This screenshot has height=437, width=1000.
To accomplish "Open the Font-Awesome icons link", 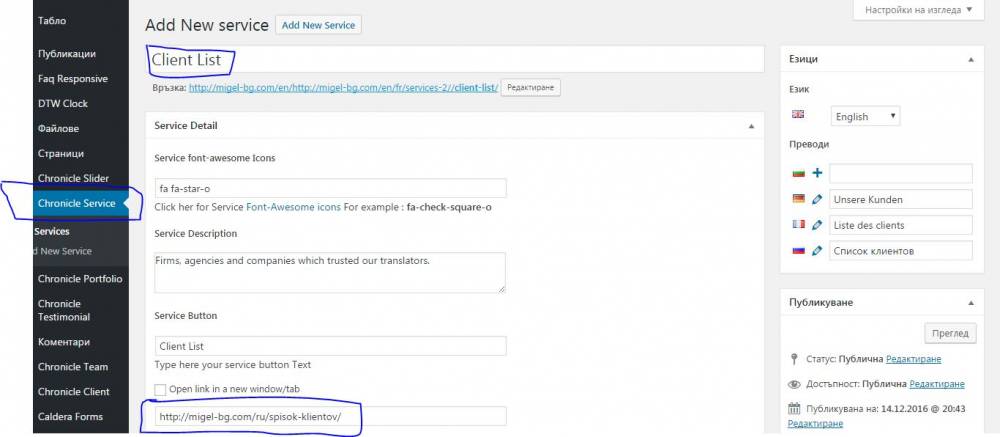I will tap(293, 207).
